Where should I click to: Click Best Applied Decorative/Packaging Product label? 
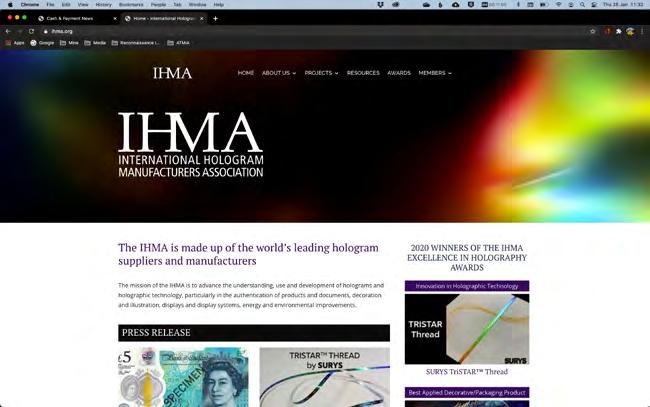(467, 392)
